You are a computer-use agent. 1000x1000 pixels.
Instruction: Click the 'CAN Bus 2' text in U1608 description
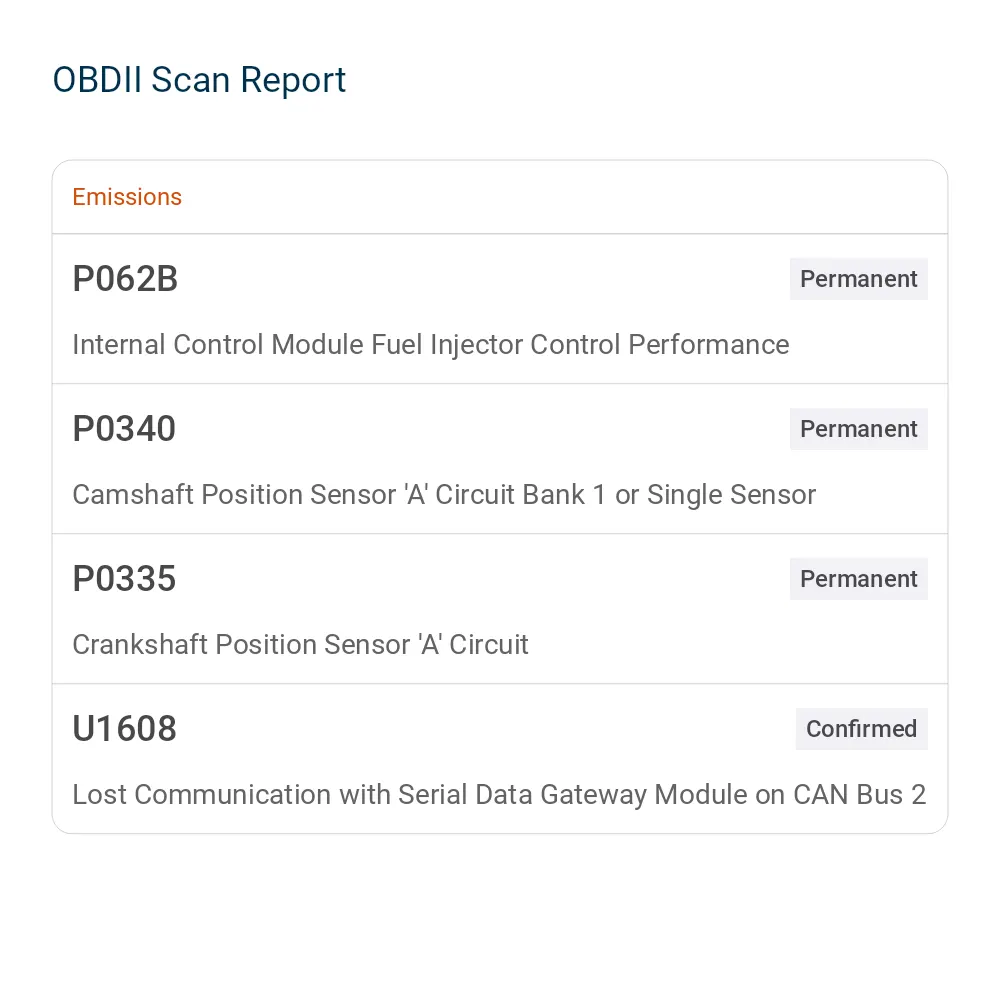[x=859, y=795]
